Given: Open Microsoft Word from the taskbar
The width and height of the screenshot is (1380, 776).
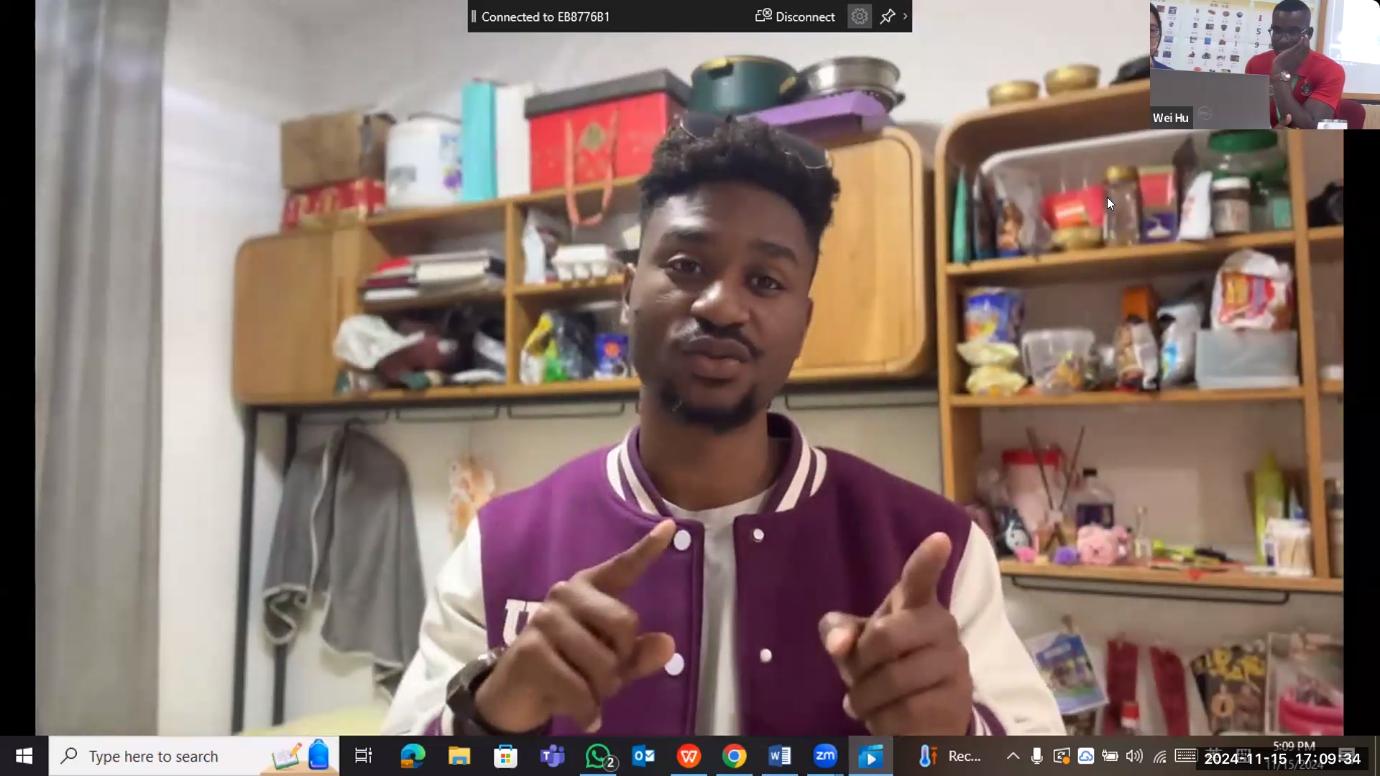Looking at the screenshot, I should (780, 756).
